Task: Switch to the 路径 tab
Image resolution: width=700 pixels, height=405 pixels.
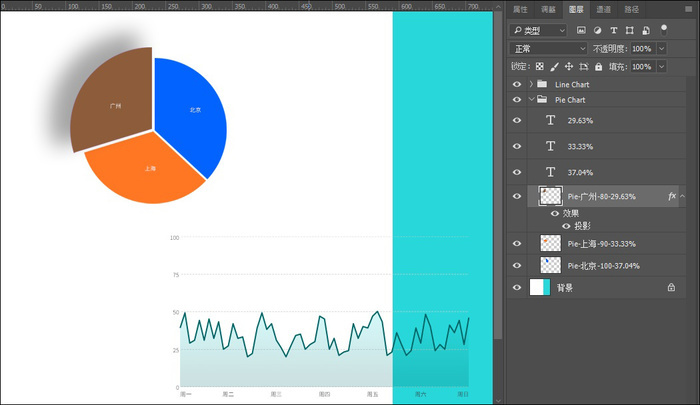Action: [632, 9]
